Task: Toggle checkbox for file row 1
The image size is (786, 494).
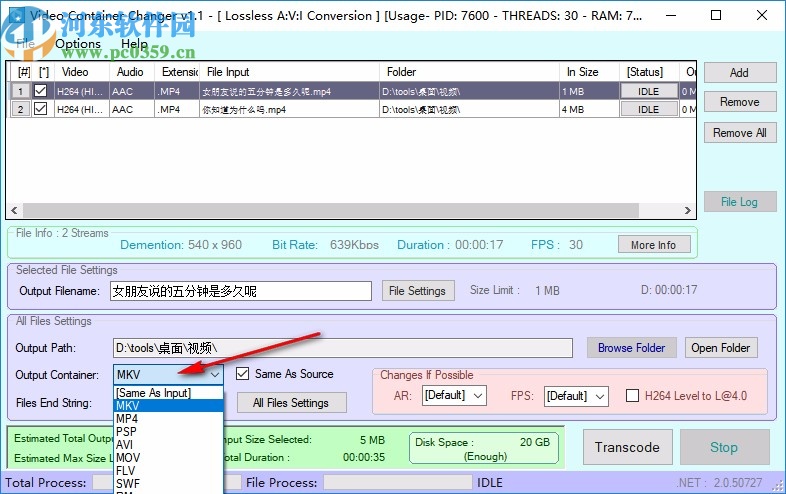Action: point(41,91)
